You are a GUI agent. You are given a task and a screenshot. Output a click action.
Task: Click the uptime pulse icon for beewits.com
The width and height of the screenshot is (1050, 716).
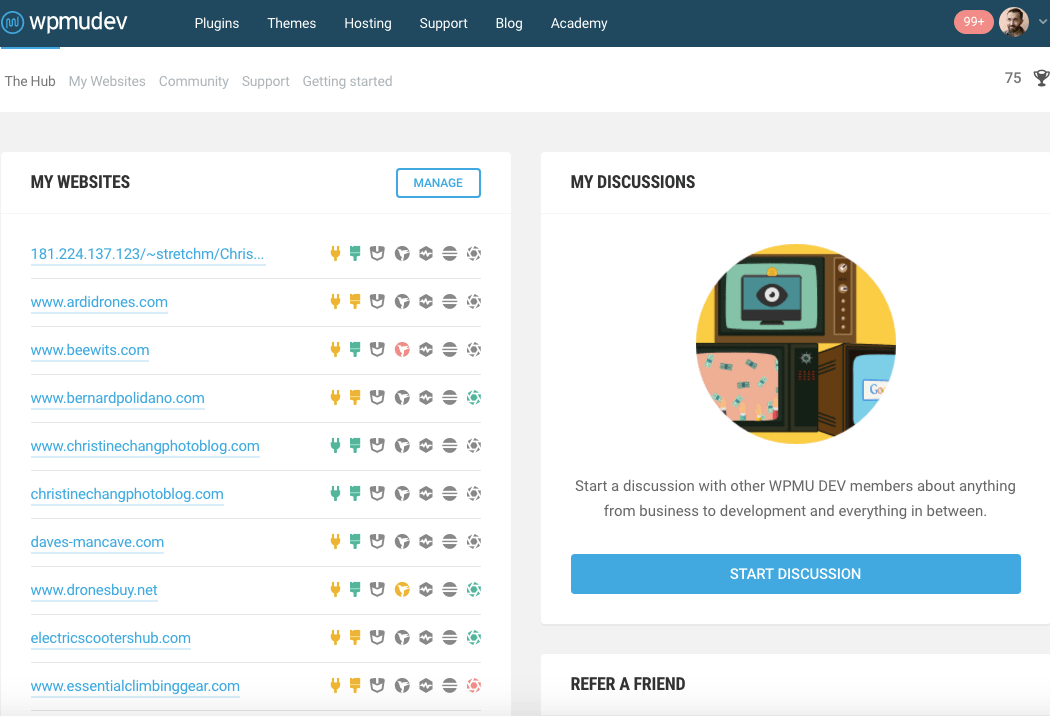[x=426, y=350]
